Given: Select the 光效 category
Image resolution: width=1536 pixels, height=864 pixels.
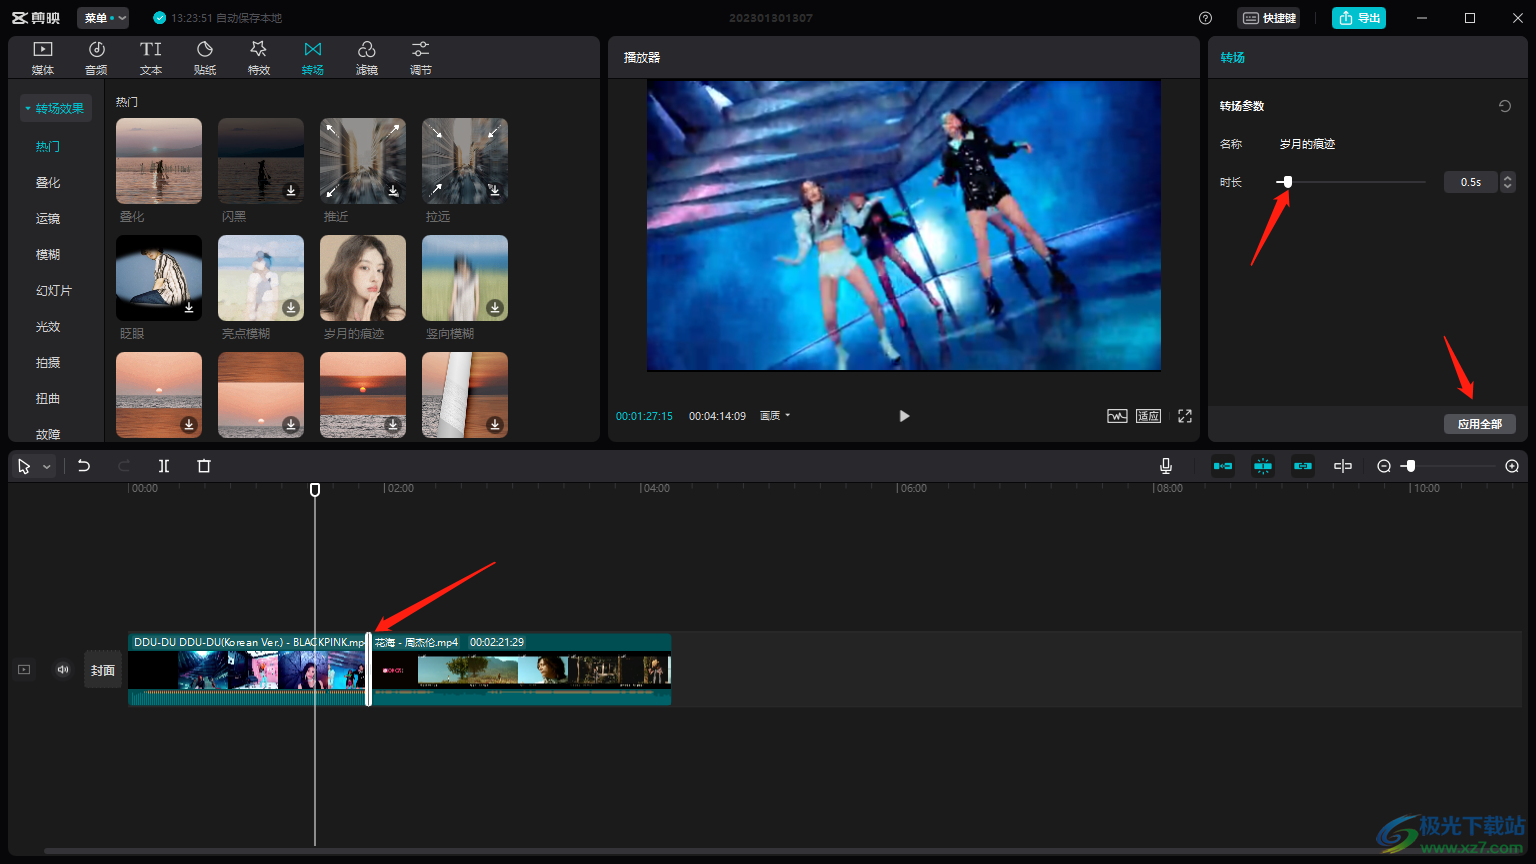Looking at the screenshot, I should coord(48,326).
